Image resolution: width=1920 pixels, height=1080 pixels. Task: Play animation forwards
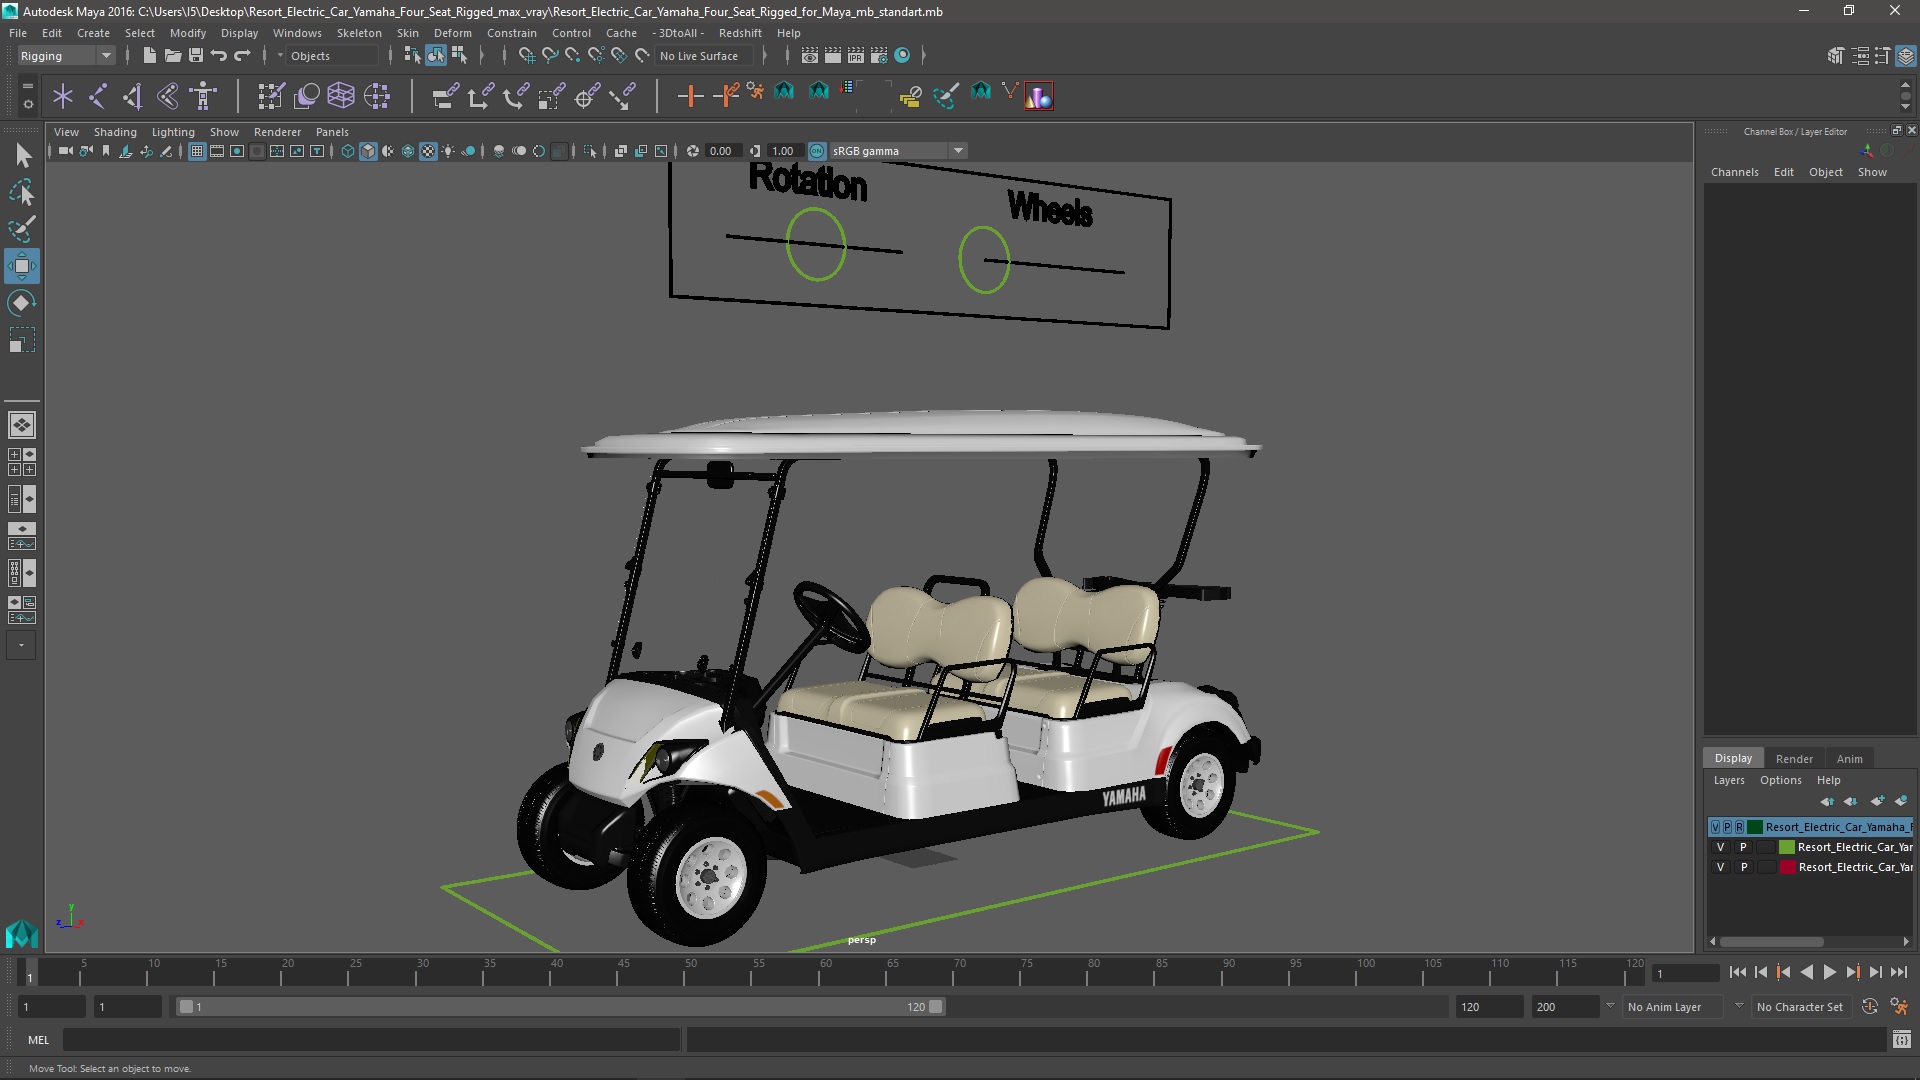pos(1830,972)
